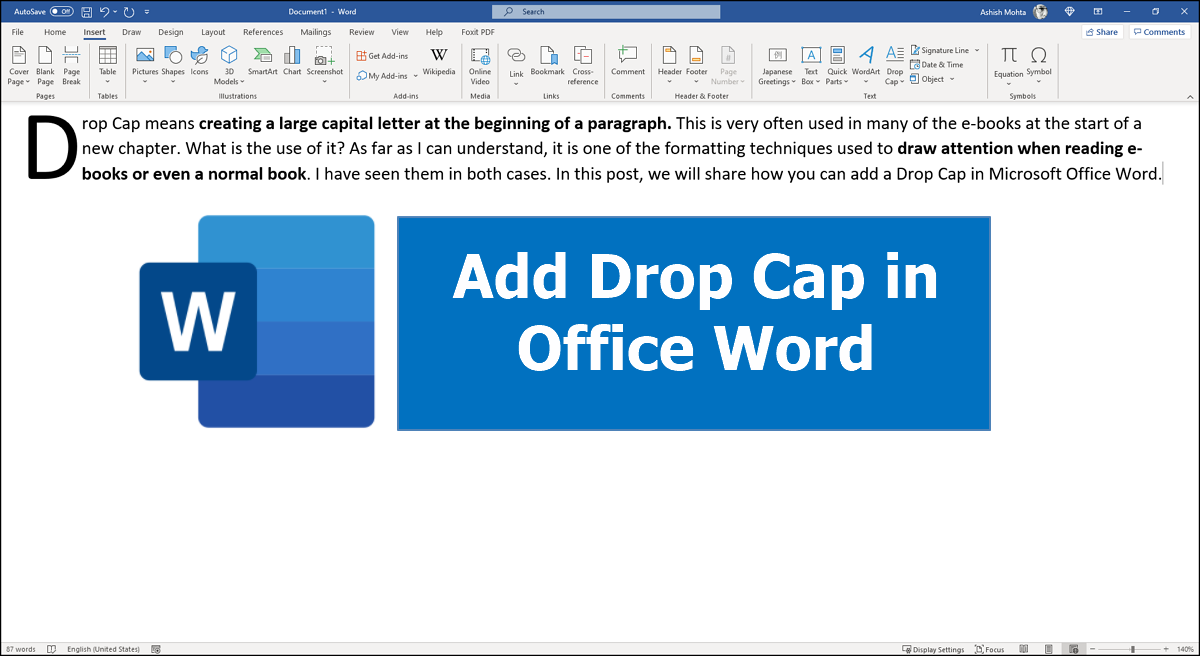
Task: Insert Icons from the ribbon
Action: click(200, 60)
